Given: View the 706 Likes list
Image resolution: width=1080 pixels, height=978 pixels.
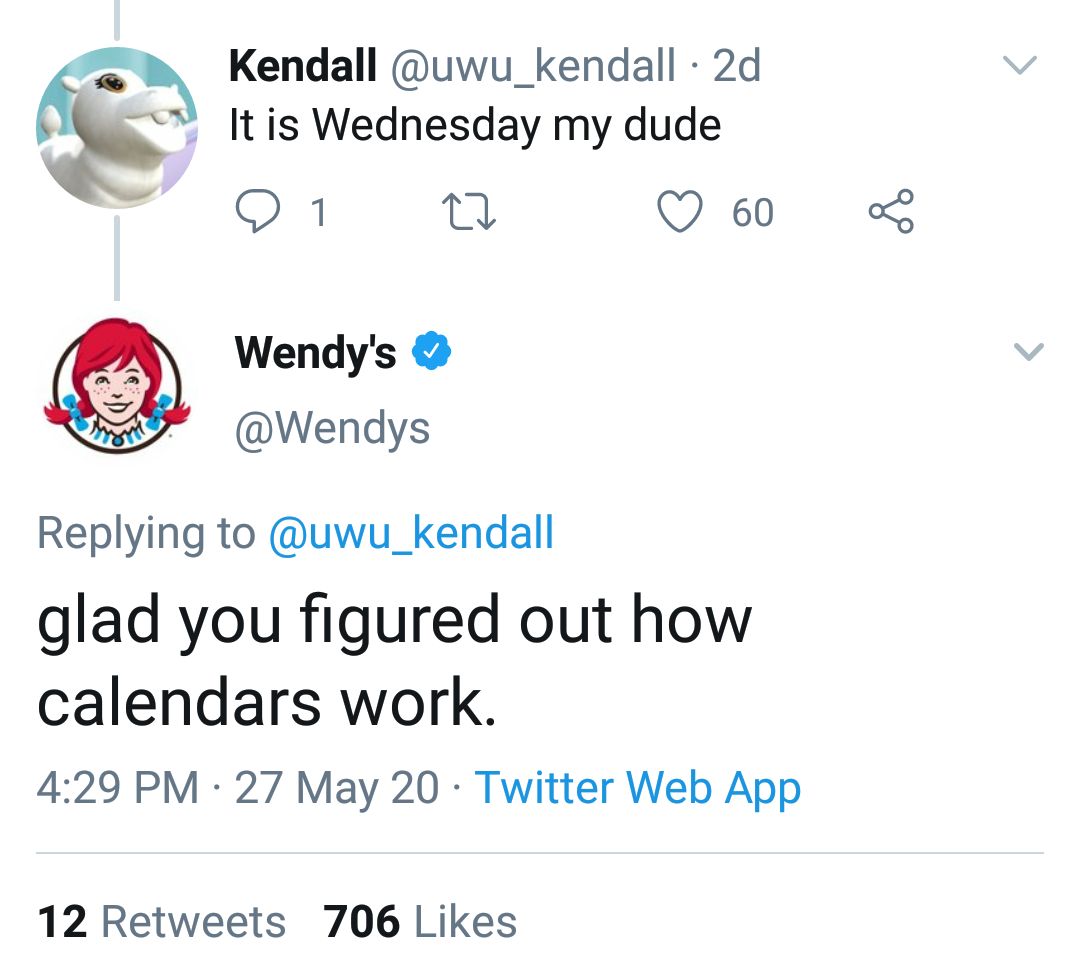Looking at the screenshot, I should tap(420, 921).
